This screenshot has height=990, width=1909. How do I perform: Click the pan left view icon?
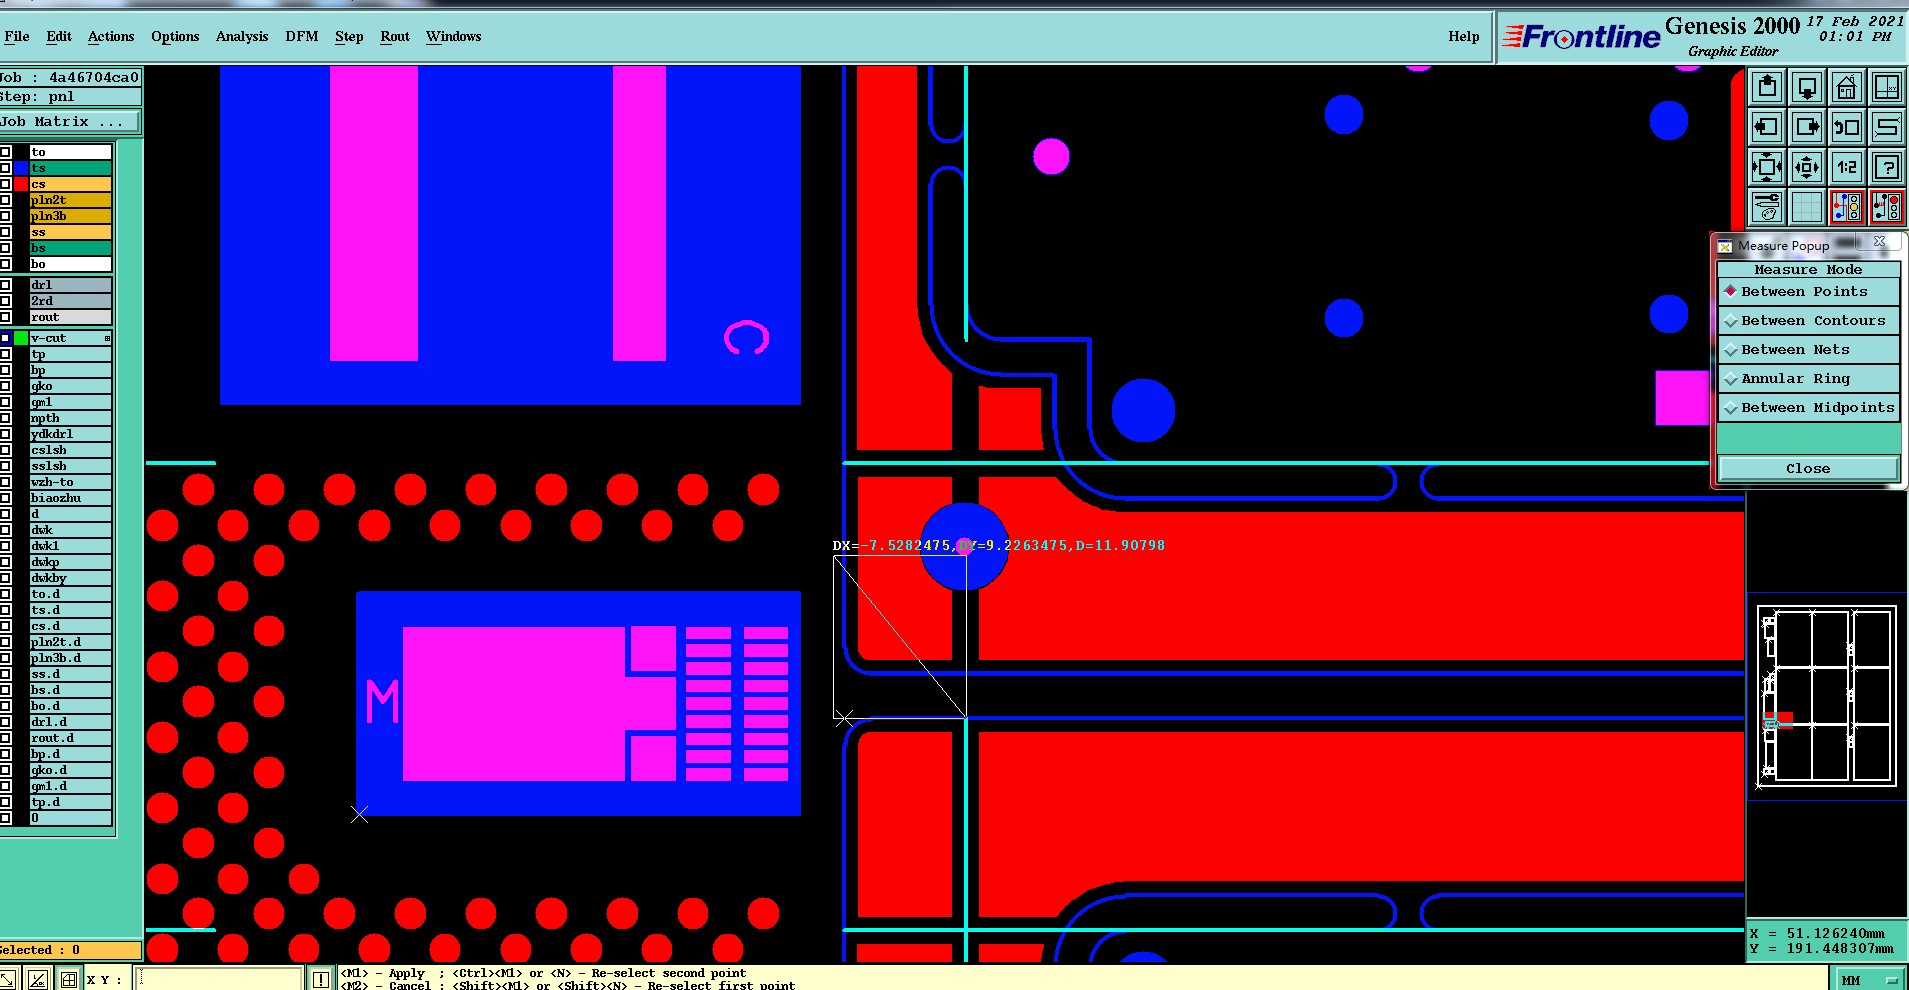click(x=1767, y=127)
